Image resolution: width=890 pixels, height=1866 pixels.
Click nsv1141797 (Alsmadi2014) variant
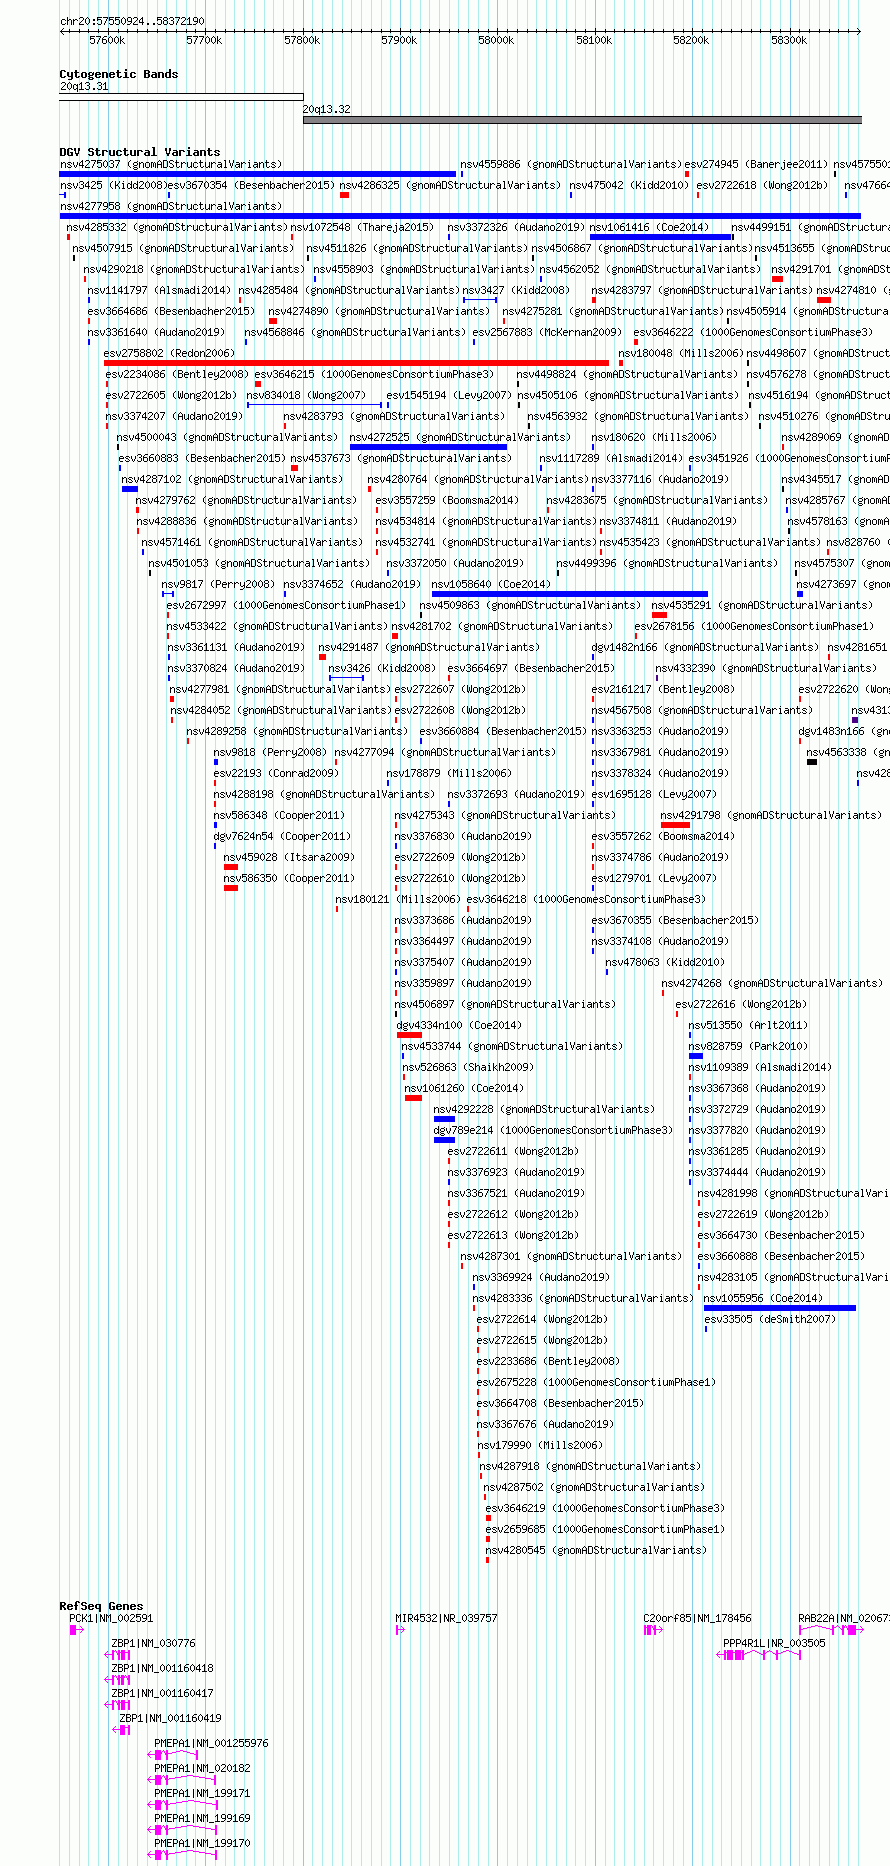[x=159, y=290]
